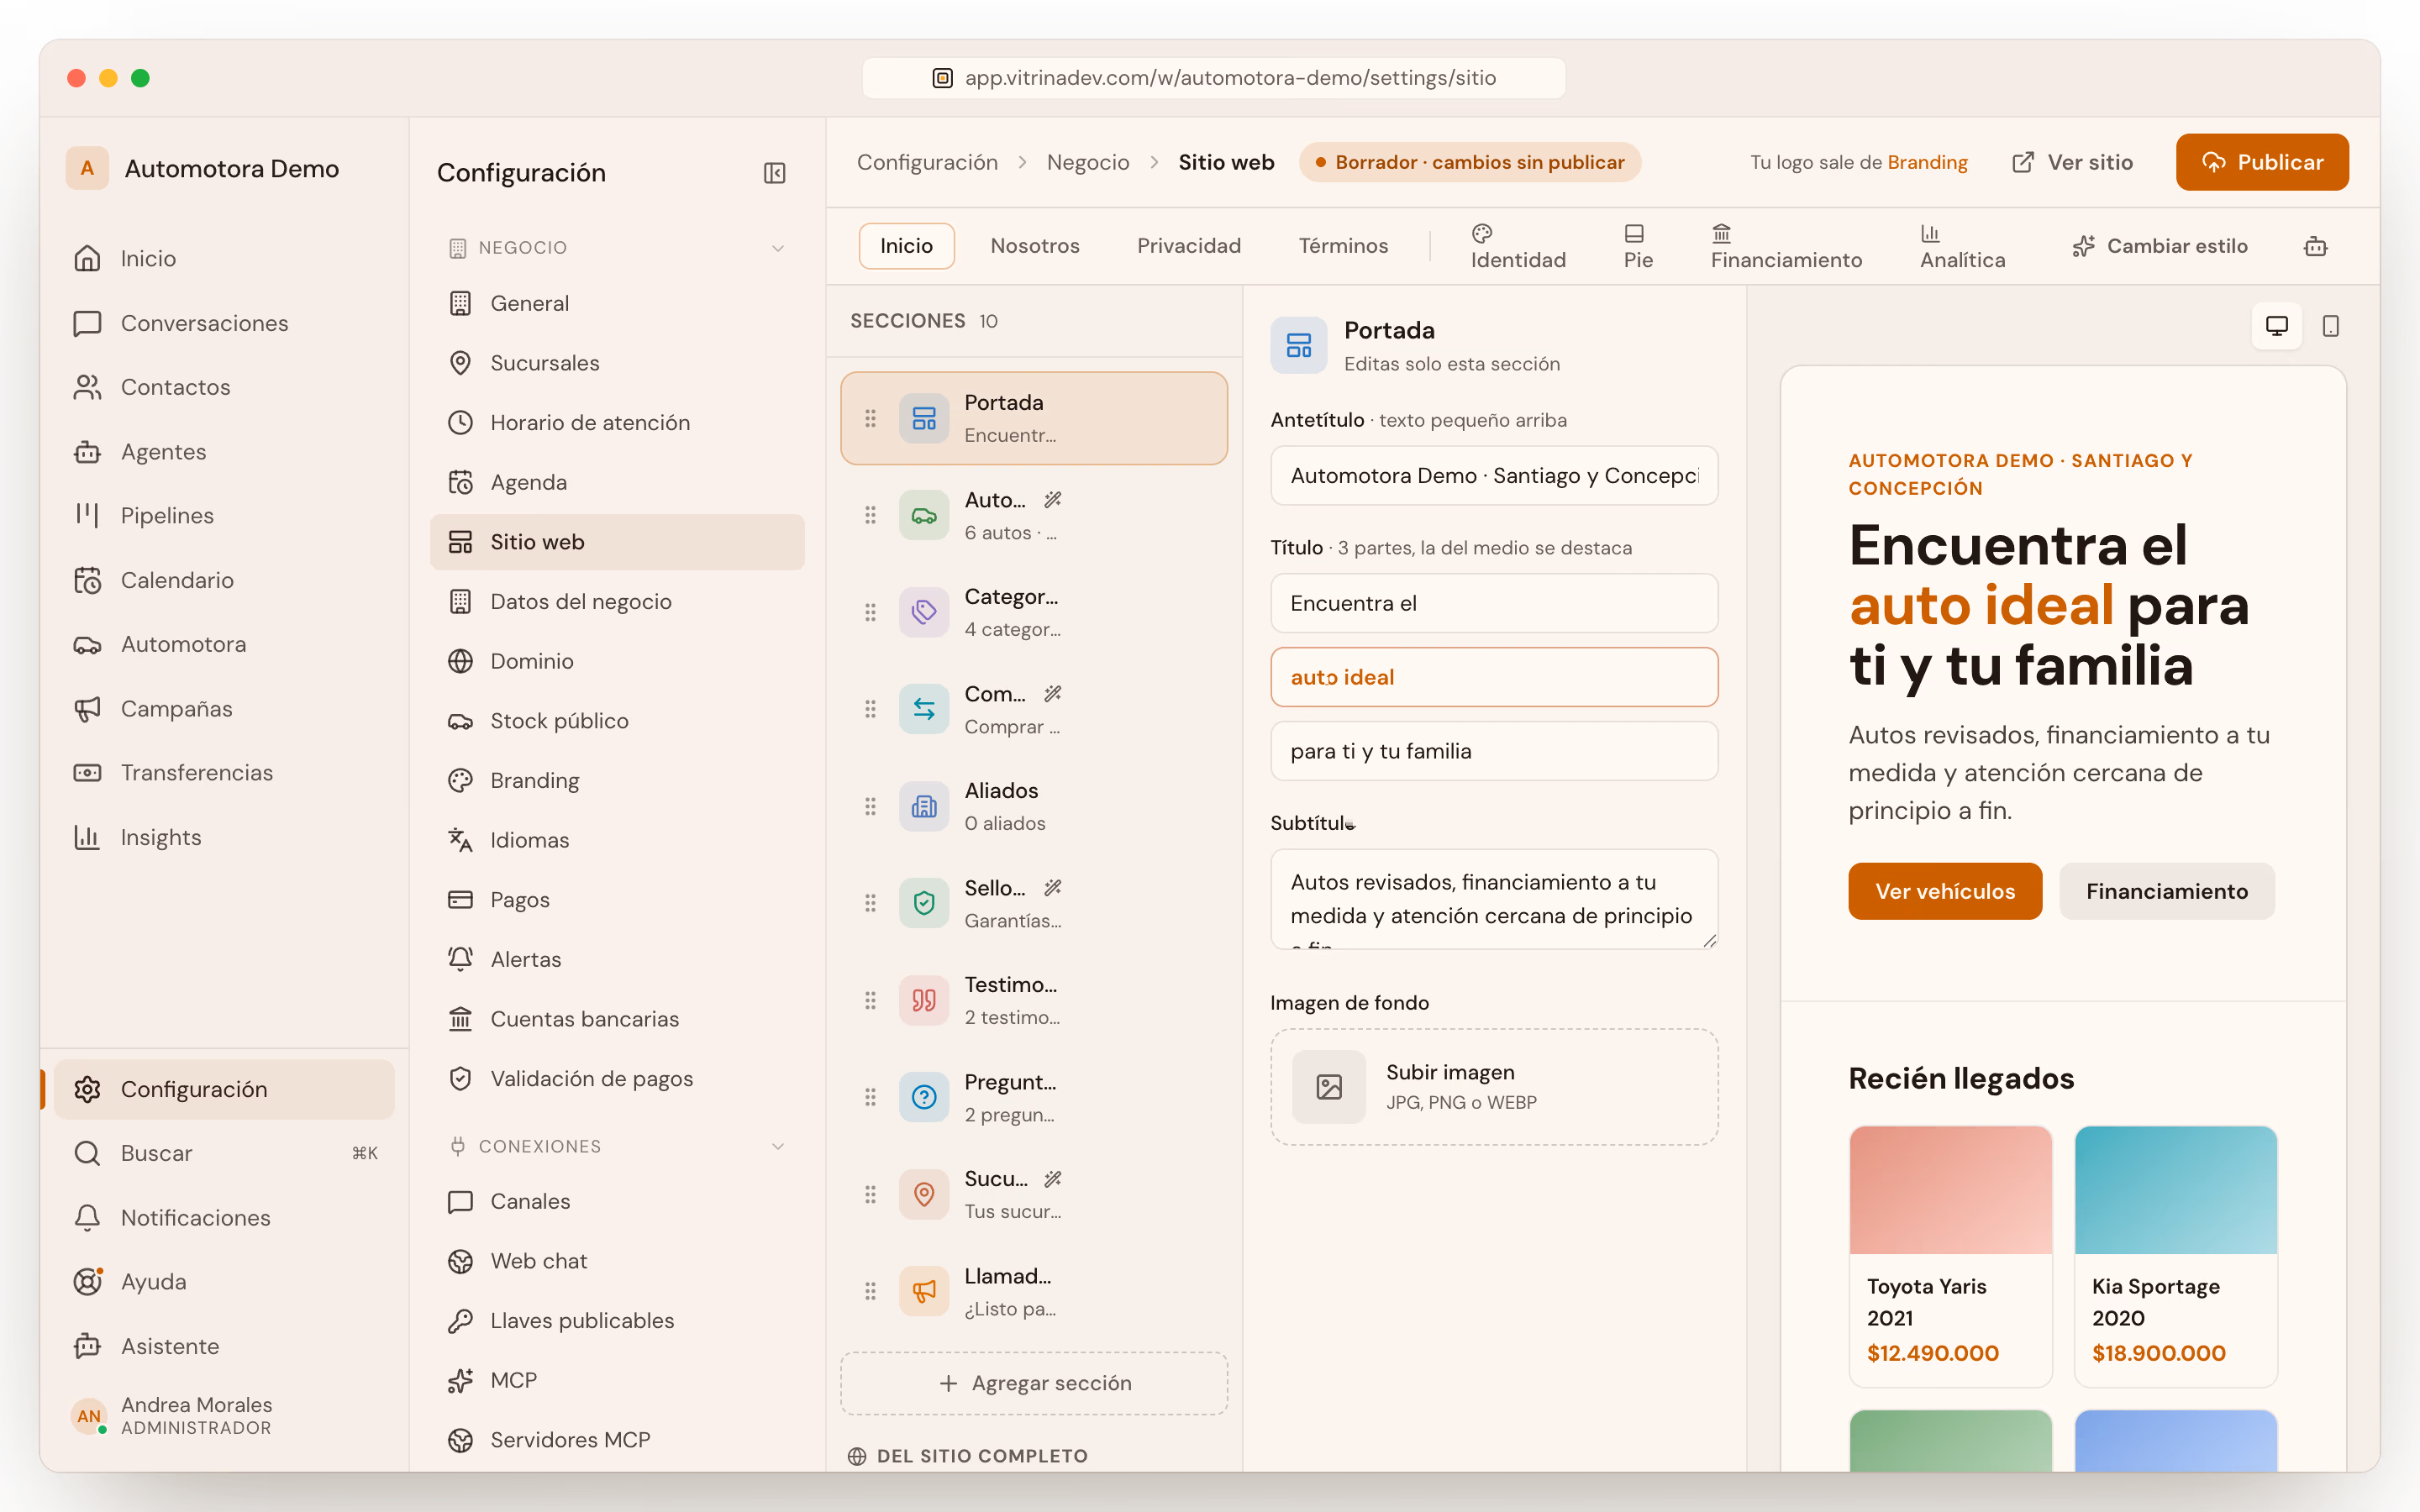
Task: Switch to the Nosotros page tab
Action: pos(1035,246)
